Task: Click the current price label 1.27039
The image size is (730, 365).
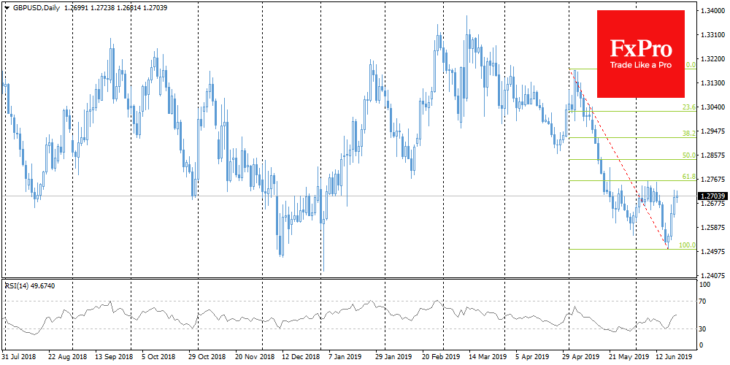Action: tap(712, 196)
